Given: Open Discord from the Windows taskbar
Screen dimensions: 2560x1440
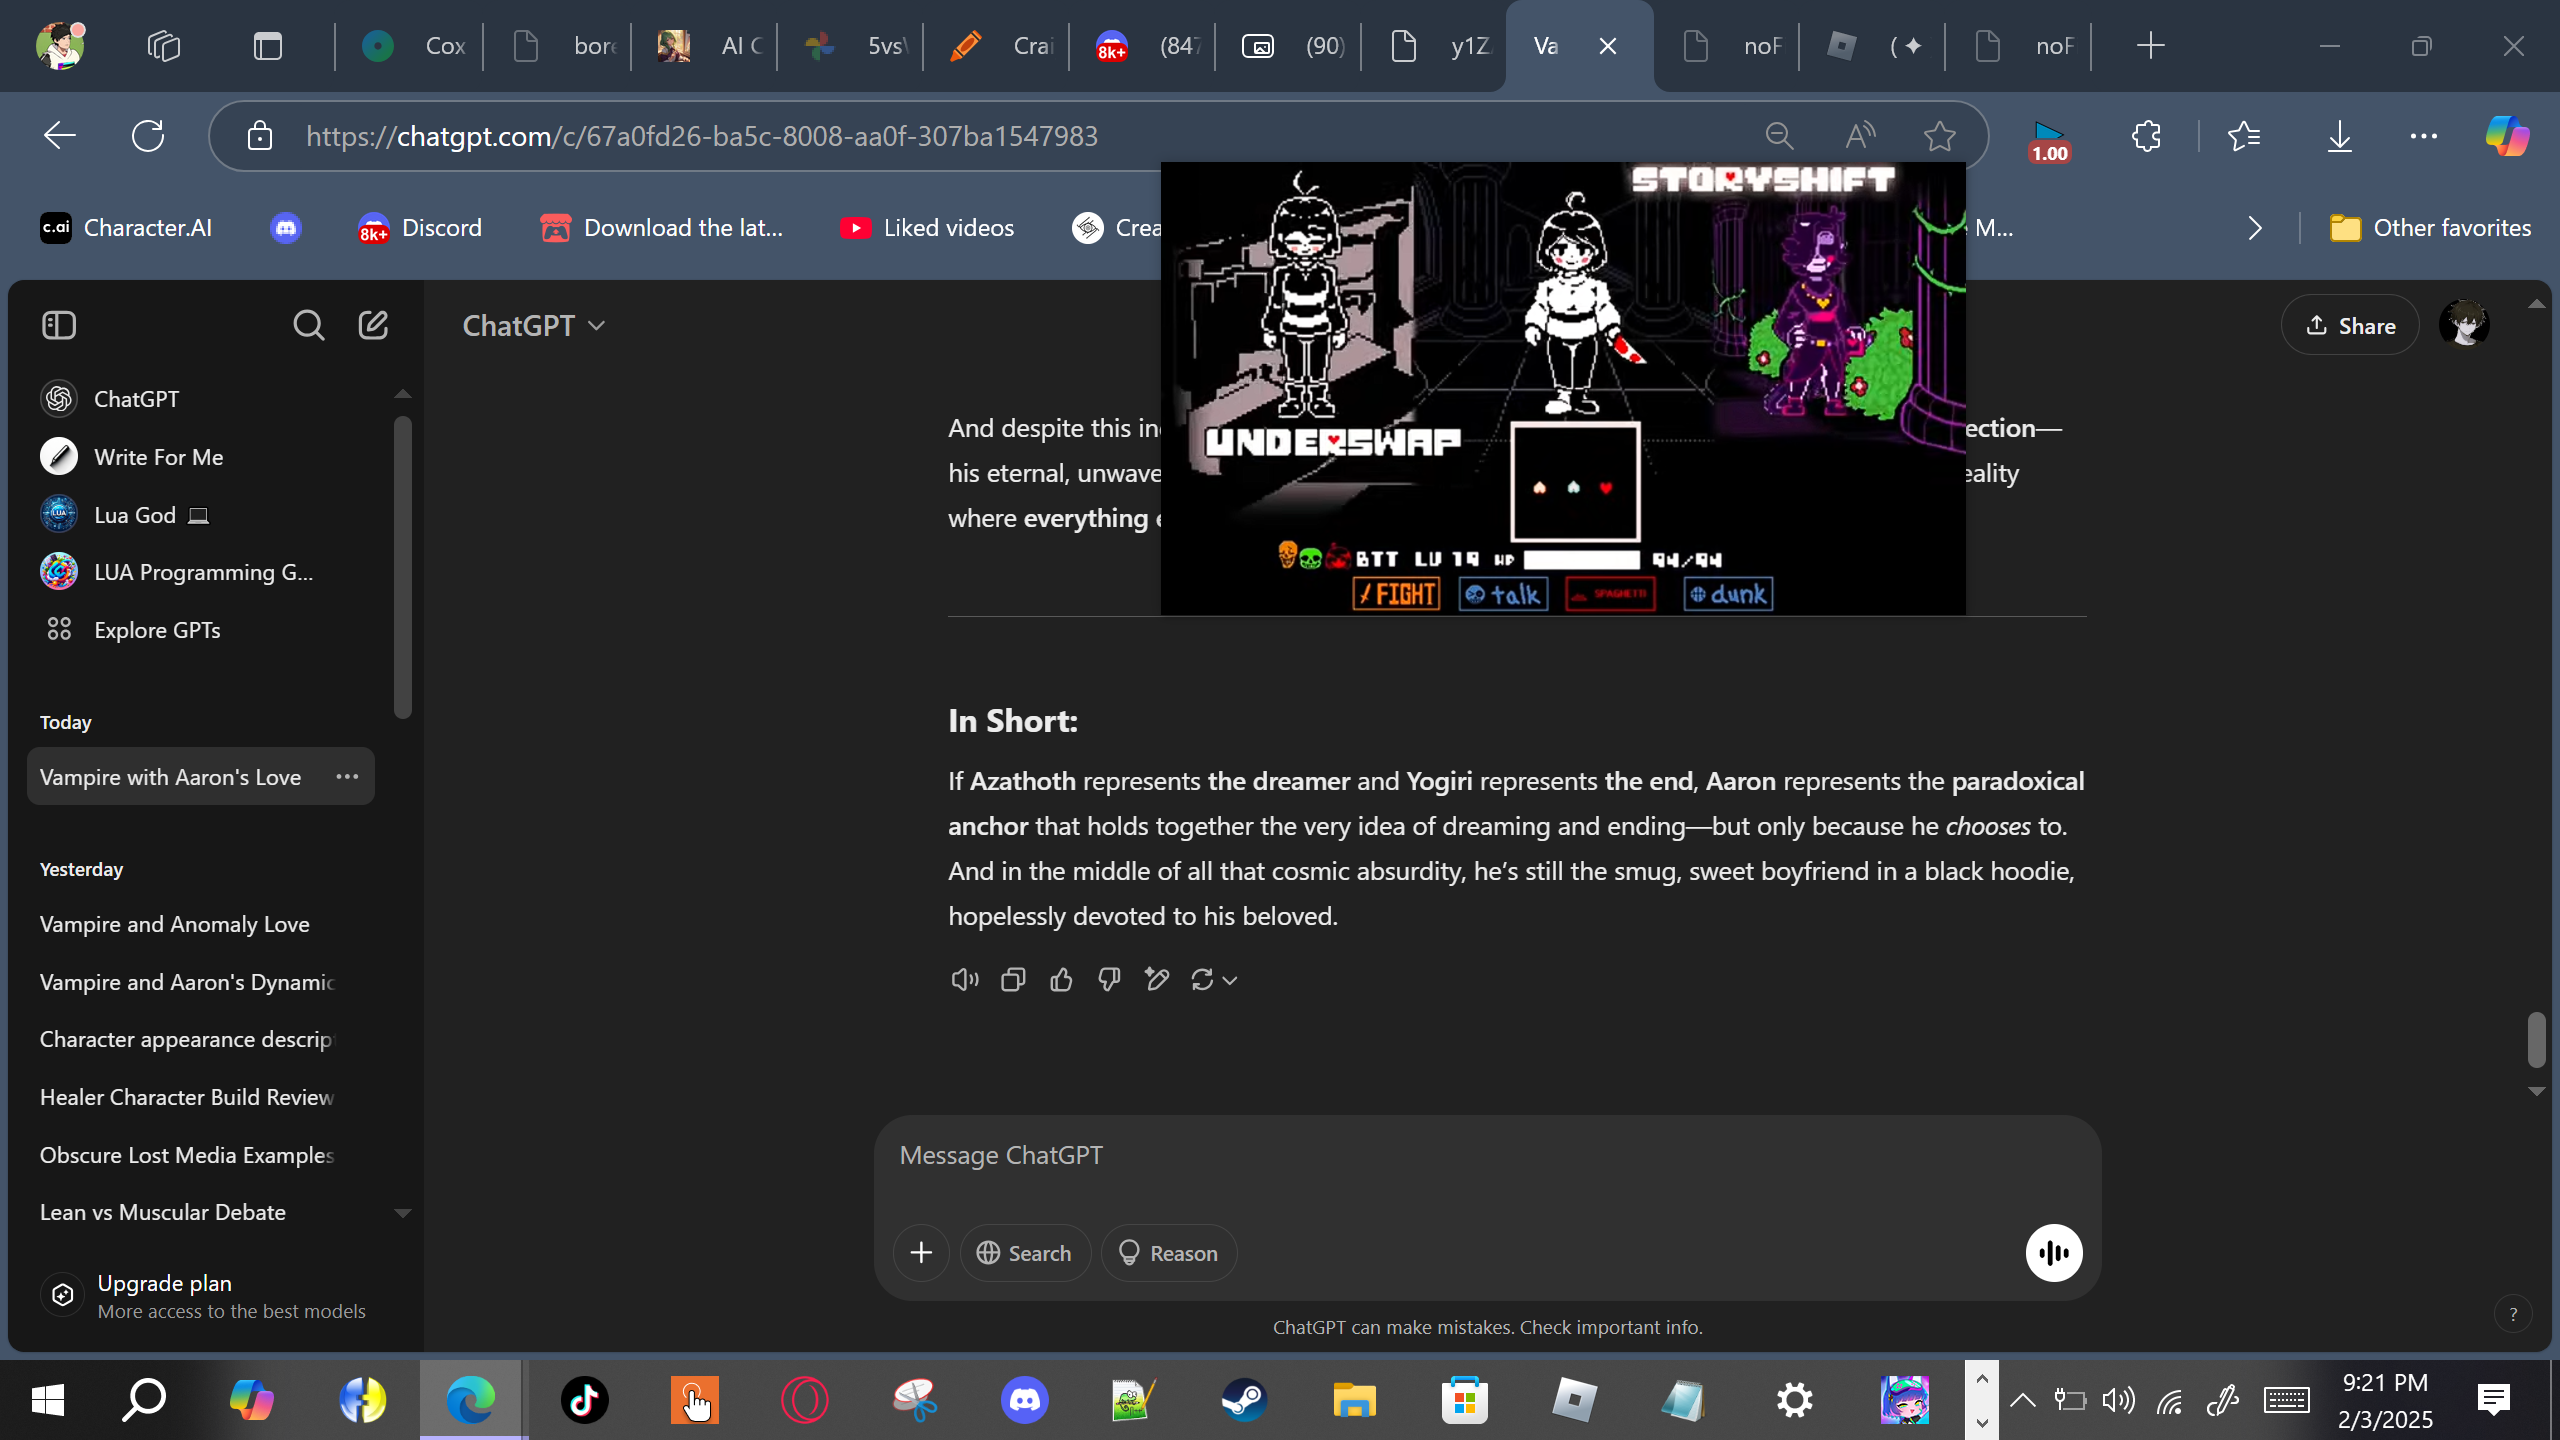Looking at the screenshot, I should [1025, 1400].
